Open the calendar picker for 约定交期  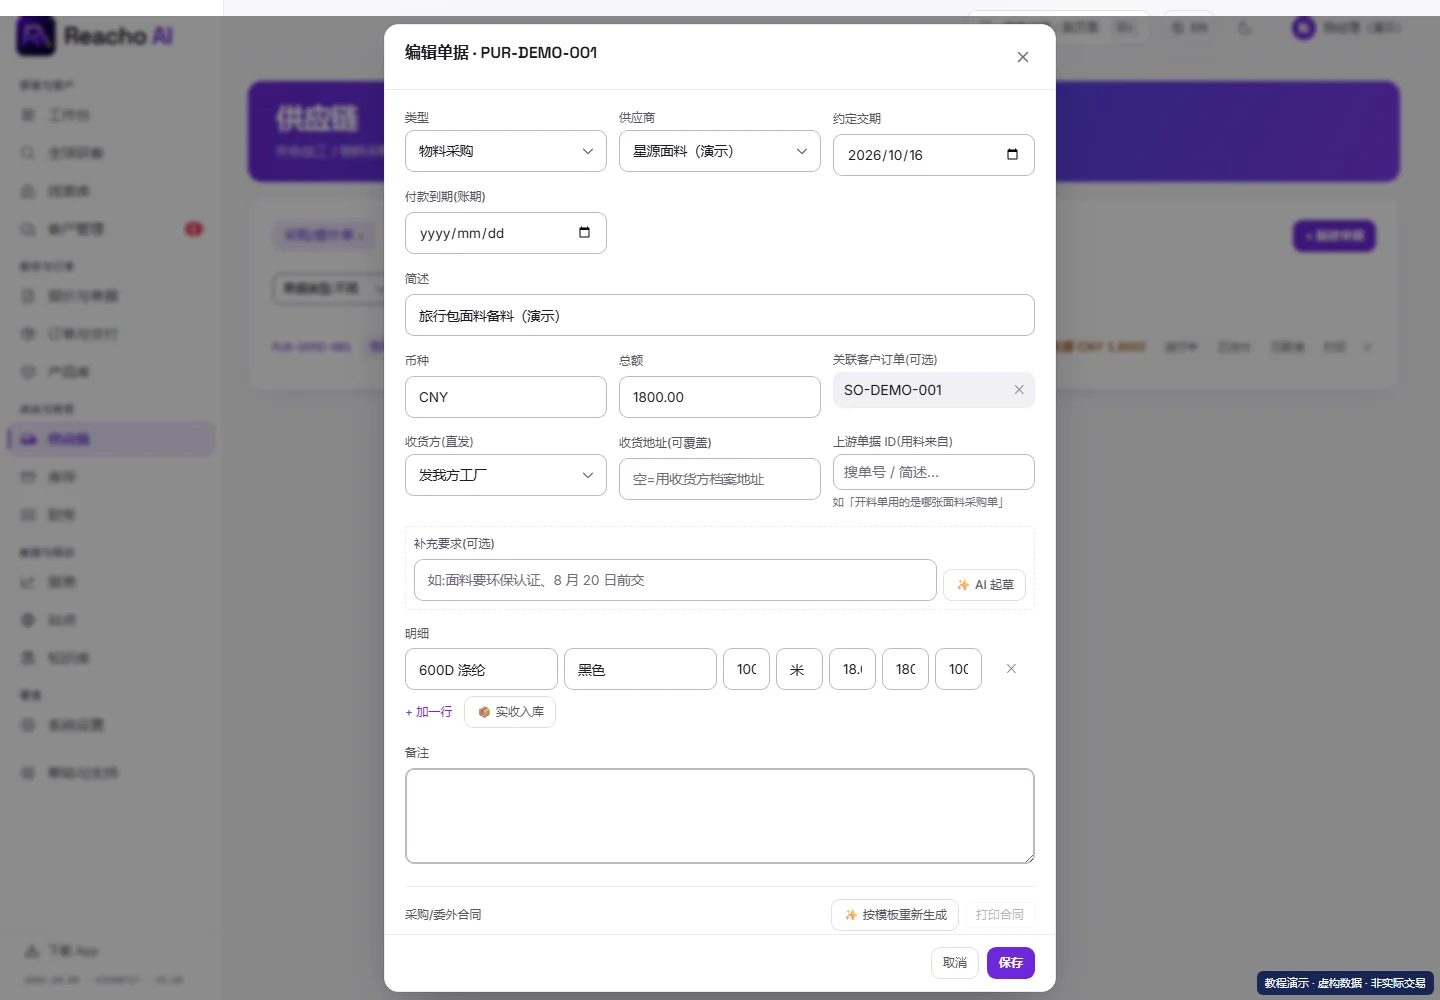point(1012,154)
